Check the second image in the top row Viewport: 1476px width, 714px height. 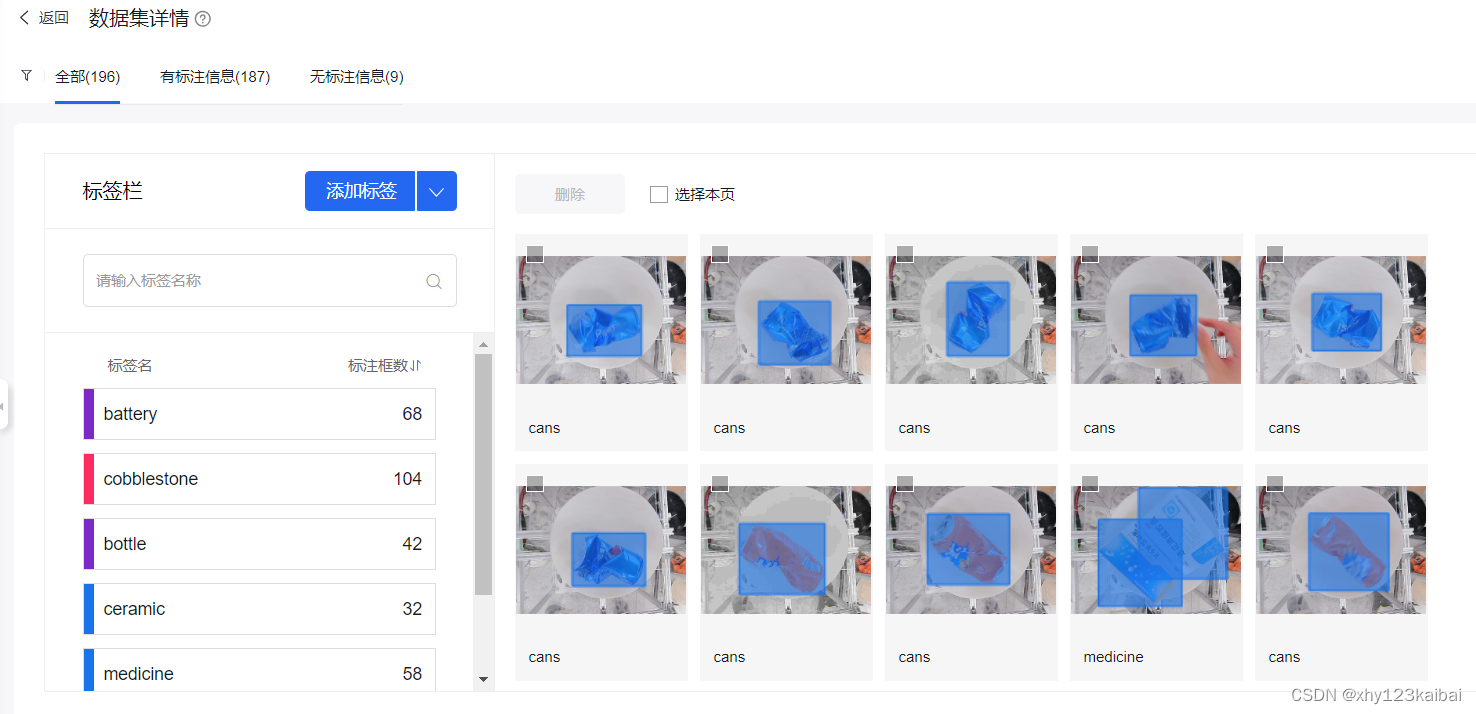[x=720, y=254]
